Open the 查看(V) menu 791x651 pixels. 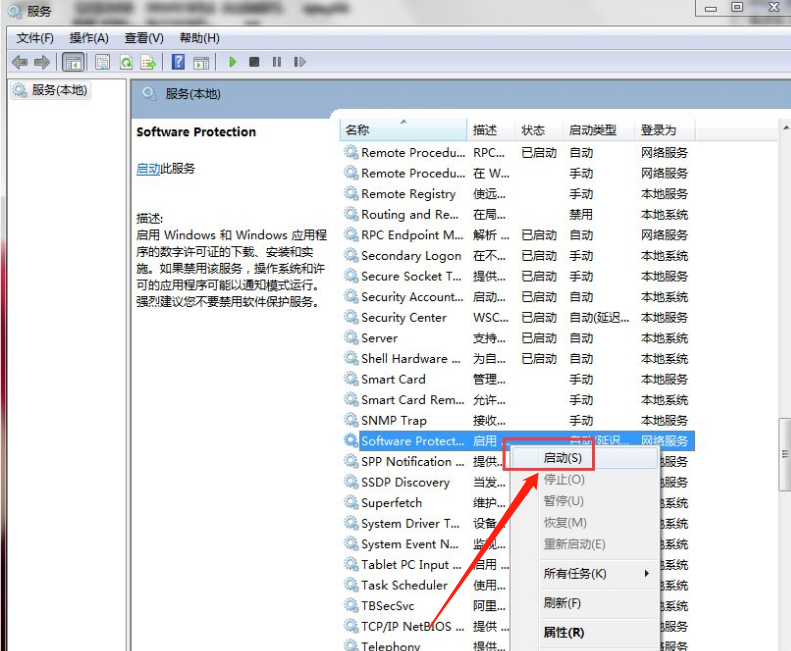[x=144, y=38]
